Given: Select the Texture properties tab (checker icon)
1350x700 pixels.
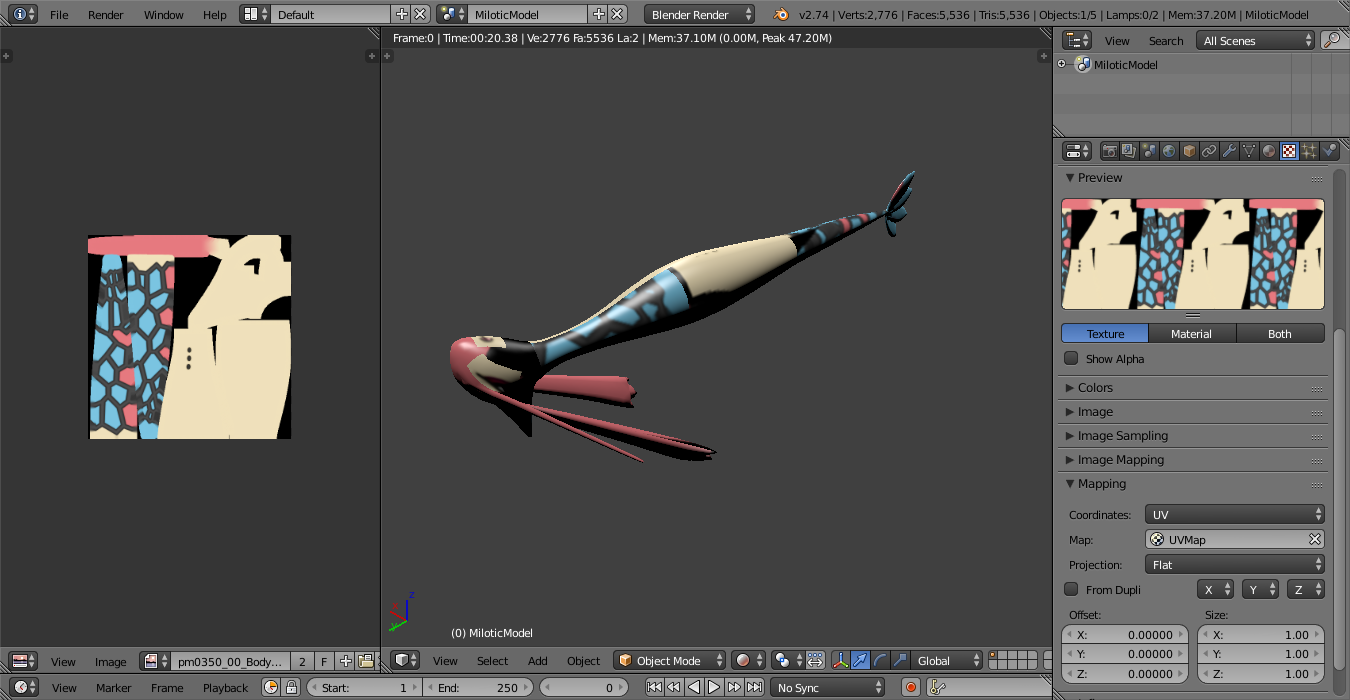Looking at the screenshot, I should pyautogui.click(x=1289, y=151).
